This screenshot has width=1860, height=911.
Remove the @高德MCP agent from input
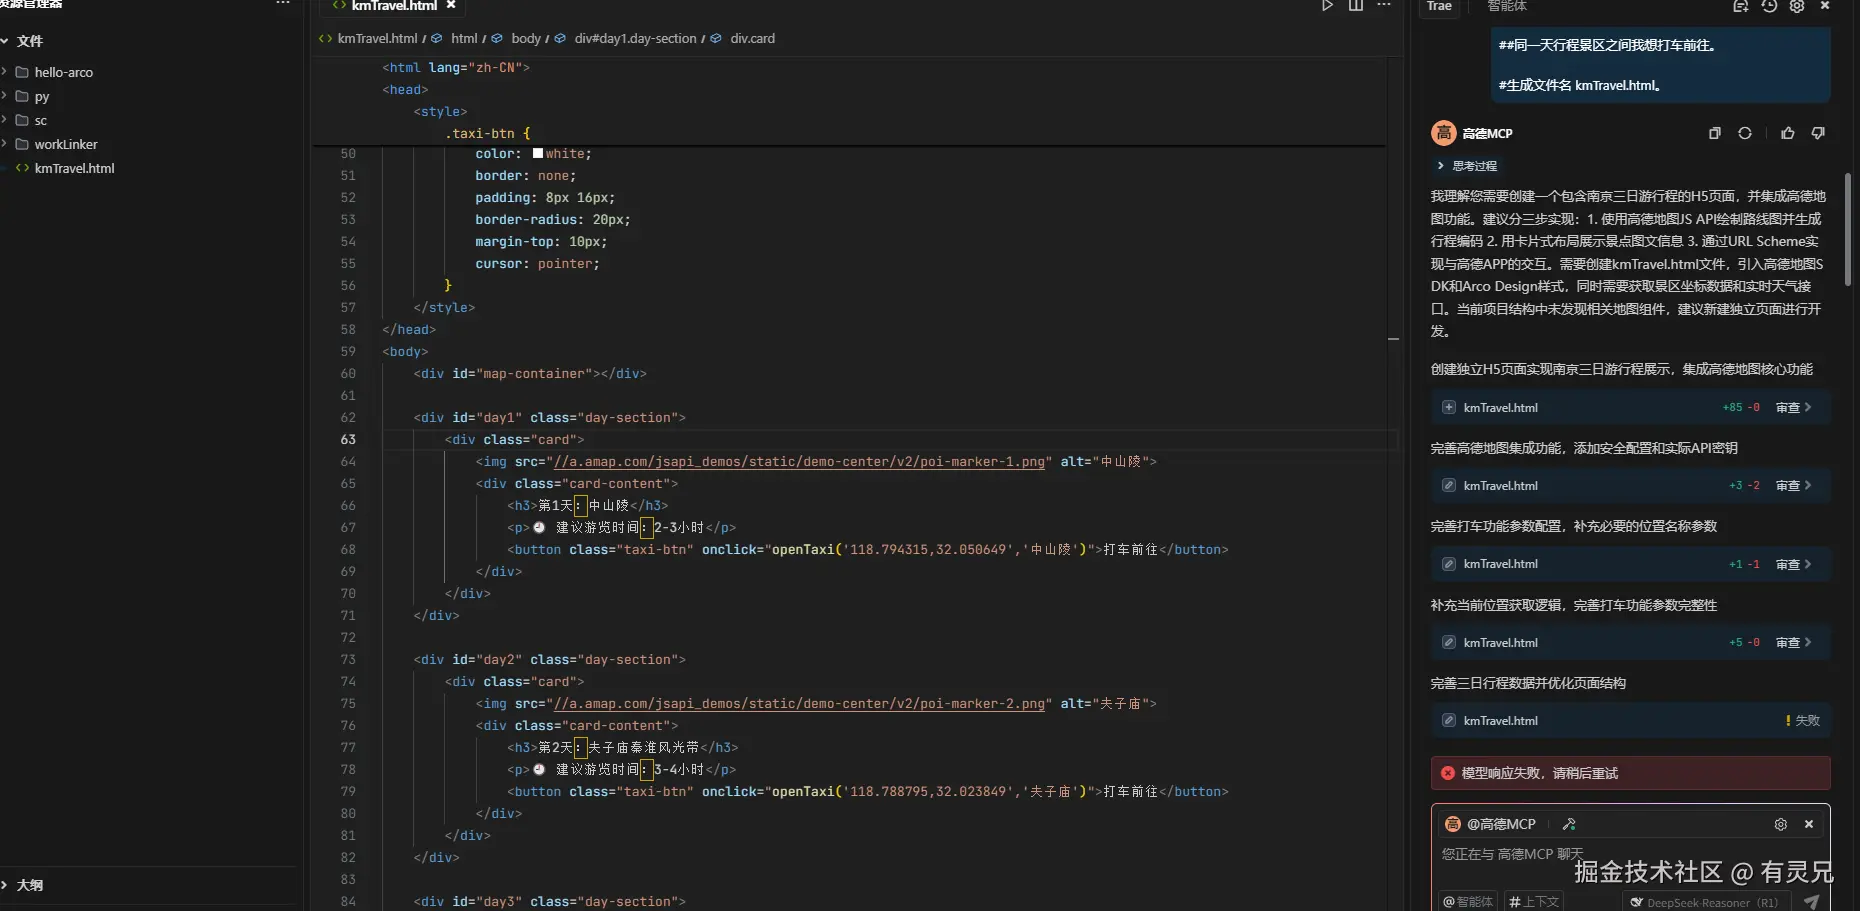coord(1808,824)
